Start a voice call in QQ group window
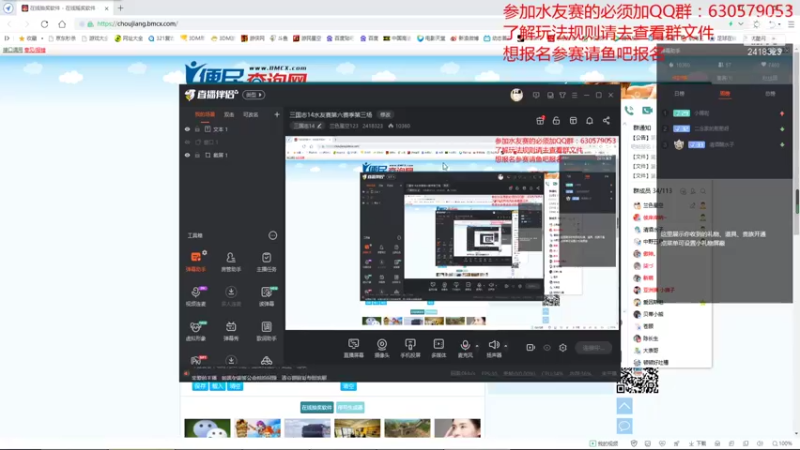The width and height of the screenshot is (800, 450). click(629, 110)
